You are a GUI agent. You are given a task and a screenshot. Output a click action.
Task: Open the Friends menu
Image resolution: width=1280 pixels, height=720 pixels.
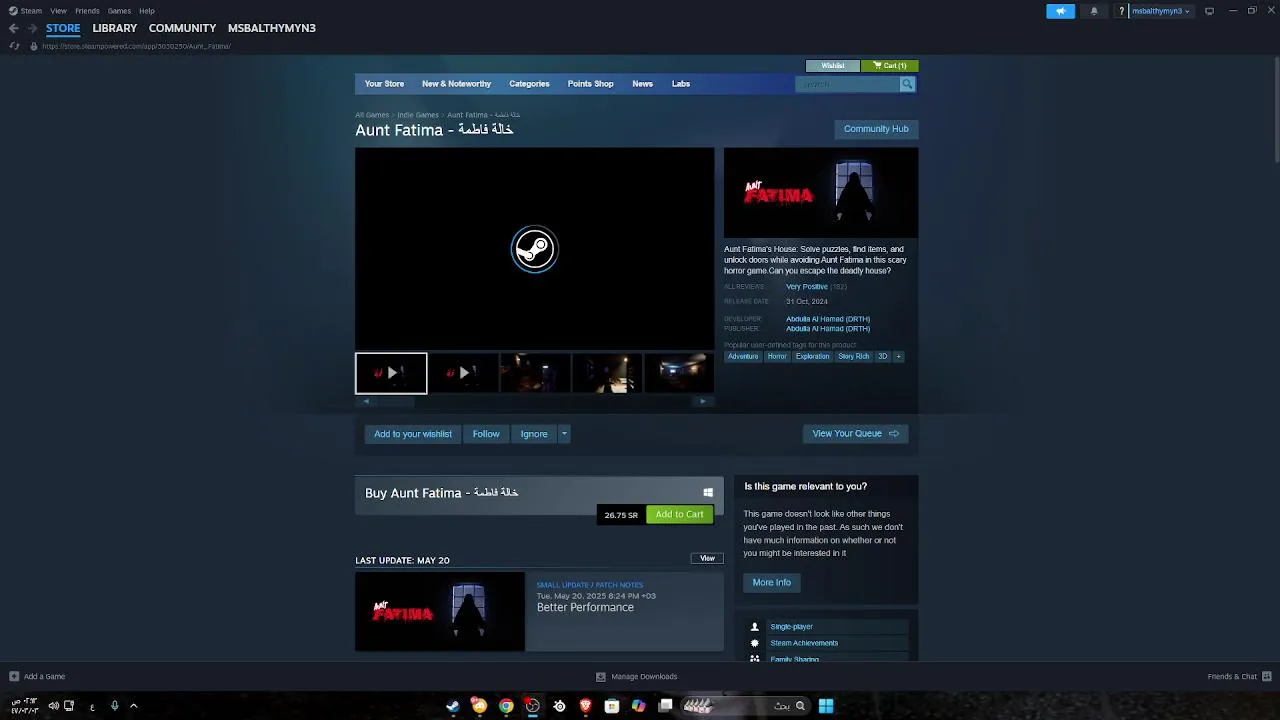(87, 11)
